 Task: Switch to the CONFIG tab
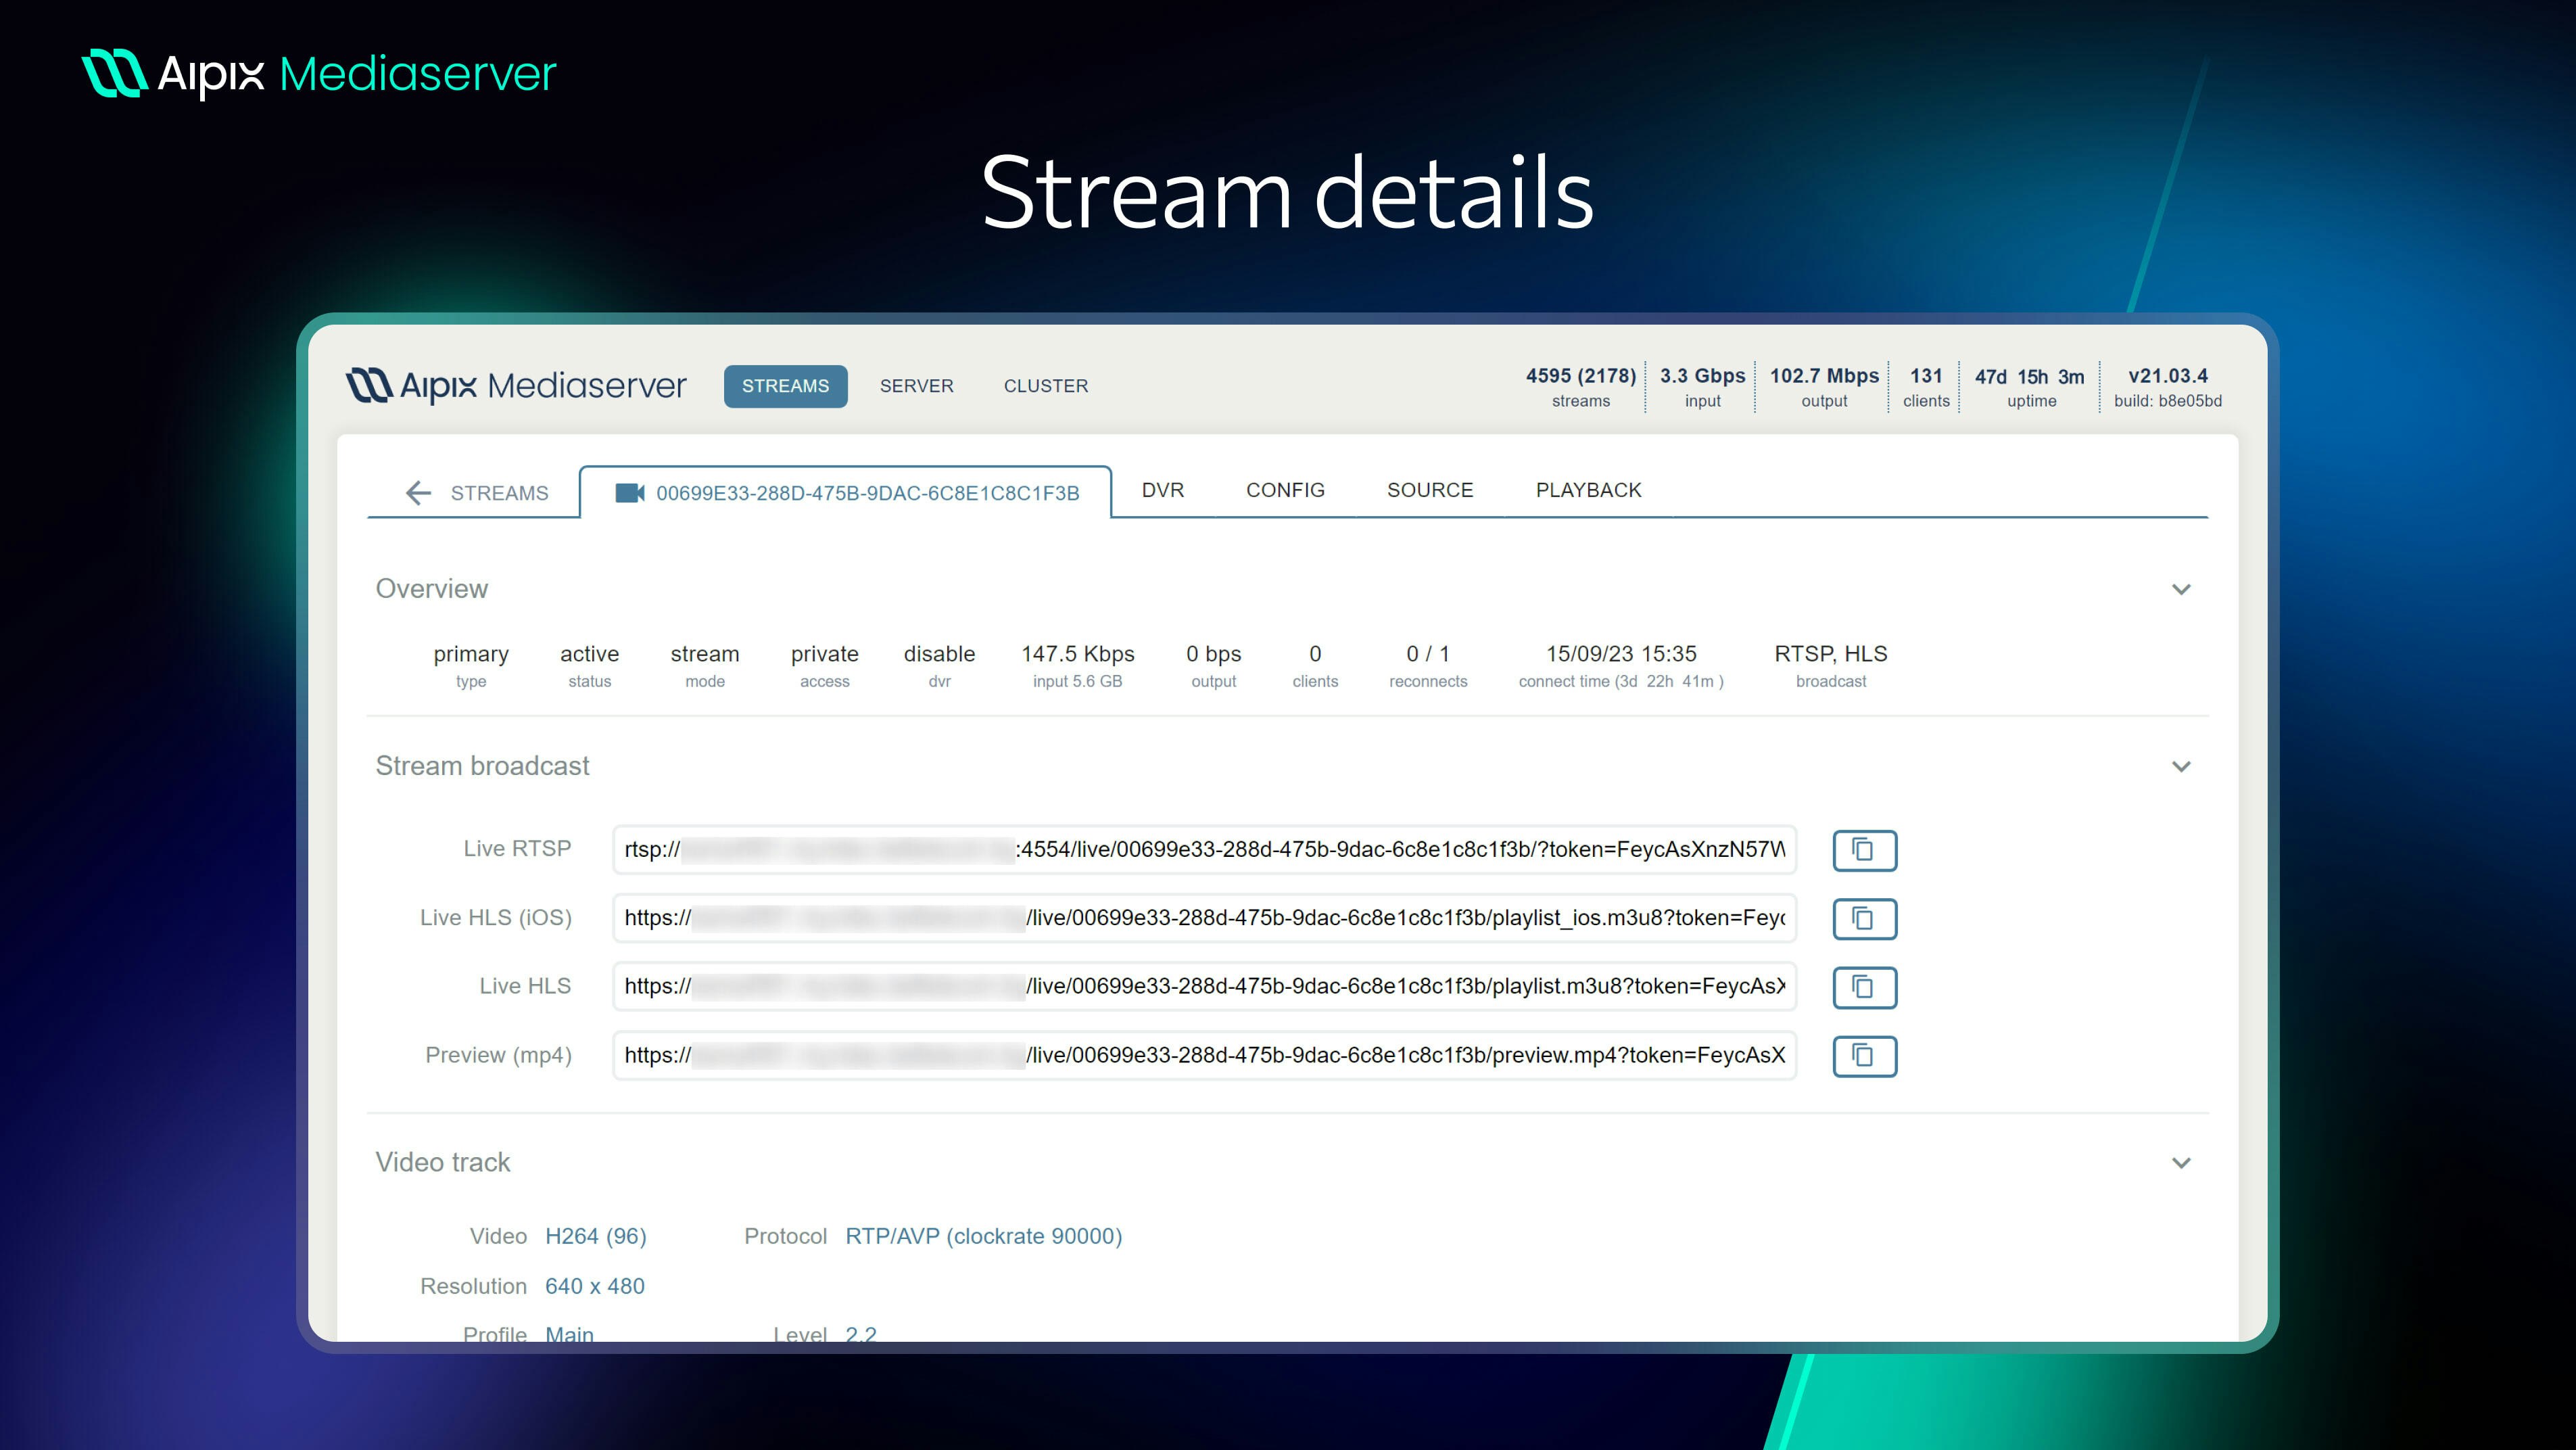pos(1285,490)
